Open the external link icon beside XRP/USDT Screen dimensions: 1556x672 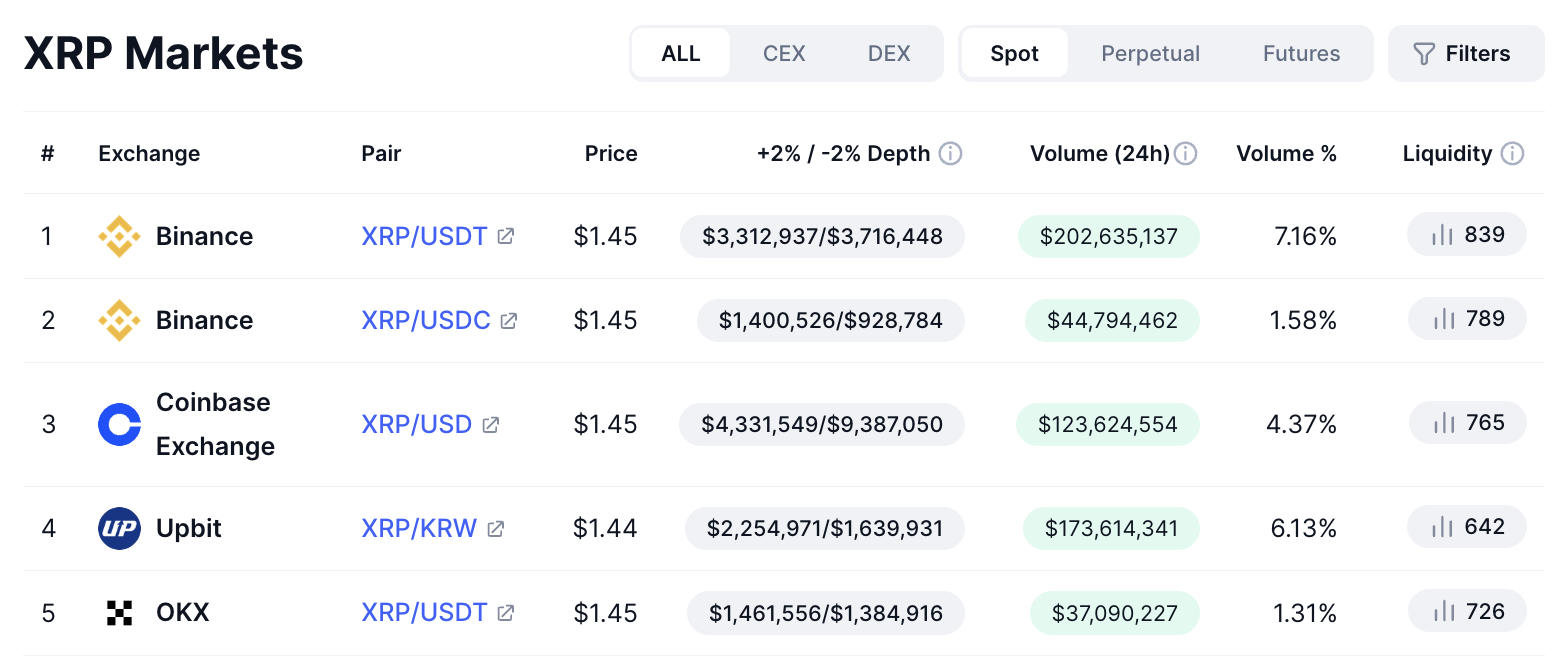507,236
